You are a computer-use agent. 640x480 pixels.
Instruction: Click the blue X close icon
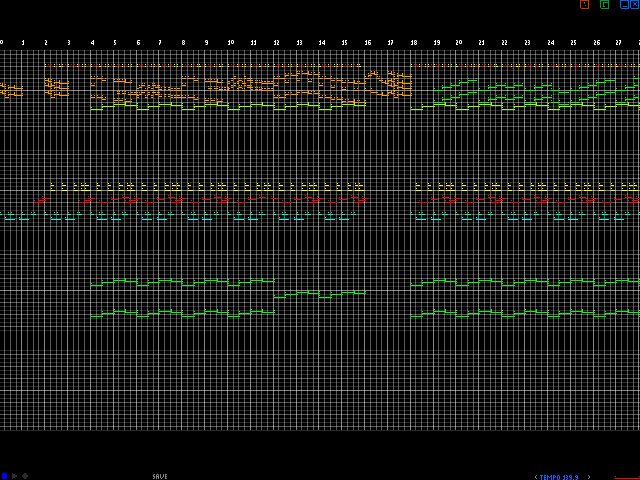[635, 5]
